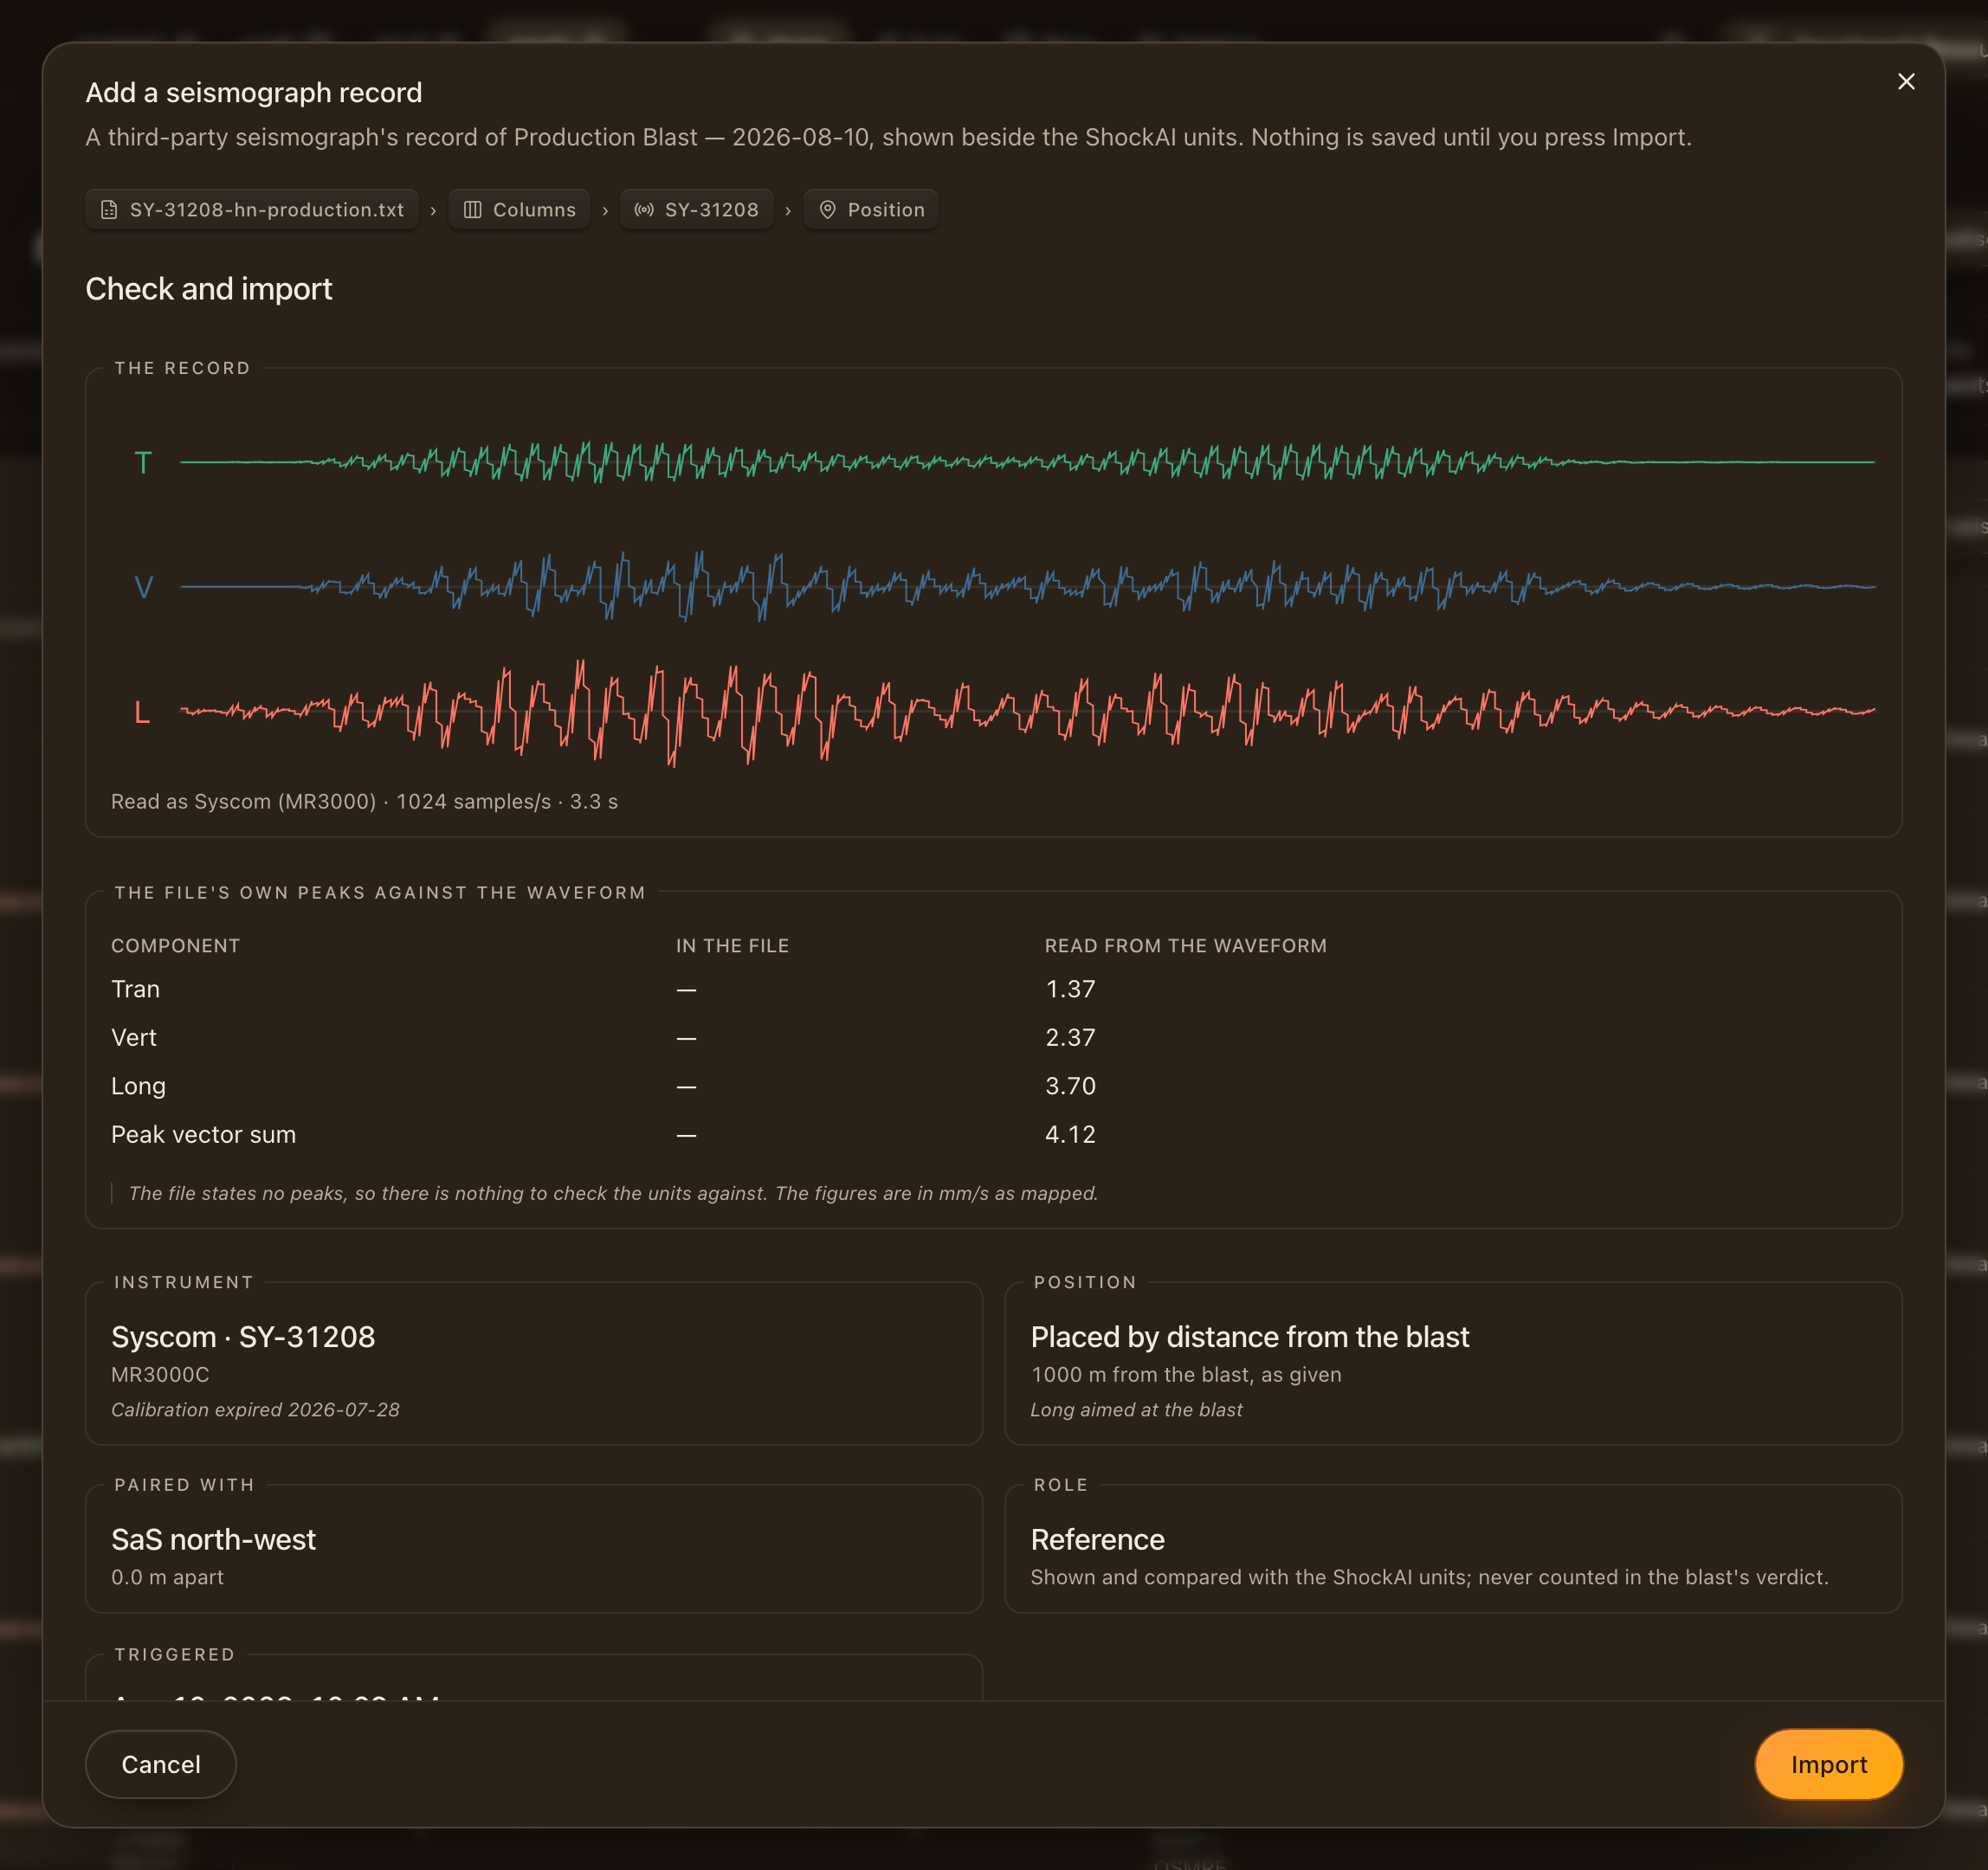This screenshot has height=1870, width=1988.
Task: Click the 'Reference' role heading
Action: [1097, 1539]
